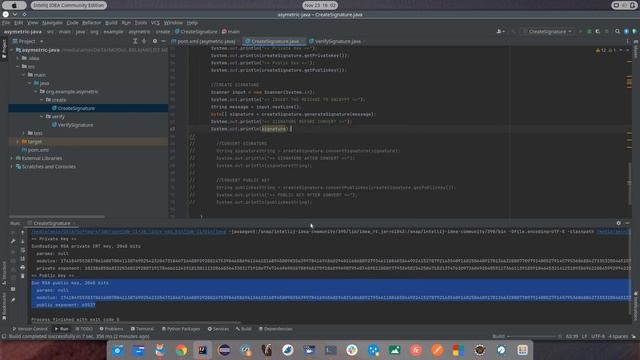This screenshot has width=640, height=360.
Task: Click the UTF-8 encoding in the status bar
Action: [x=598, y=336]
